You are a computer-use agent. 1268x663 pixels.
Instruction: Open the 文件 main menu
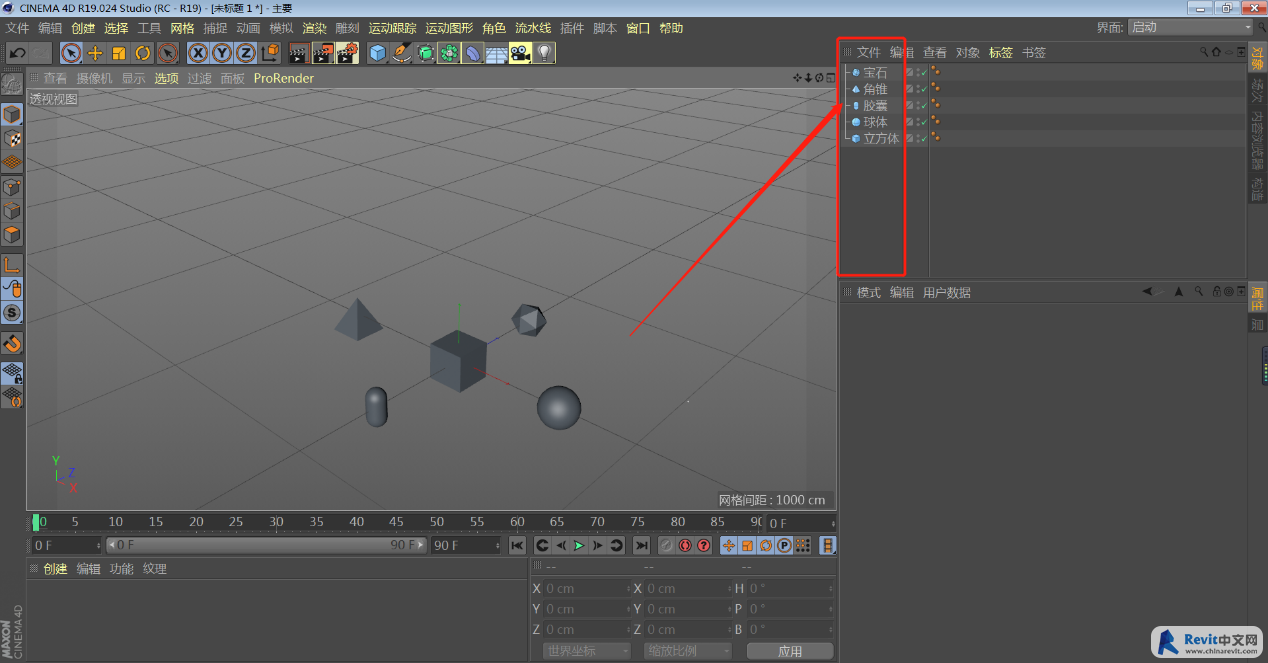click(x=18, y=28)
